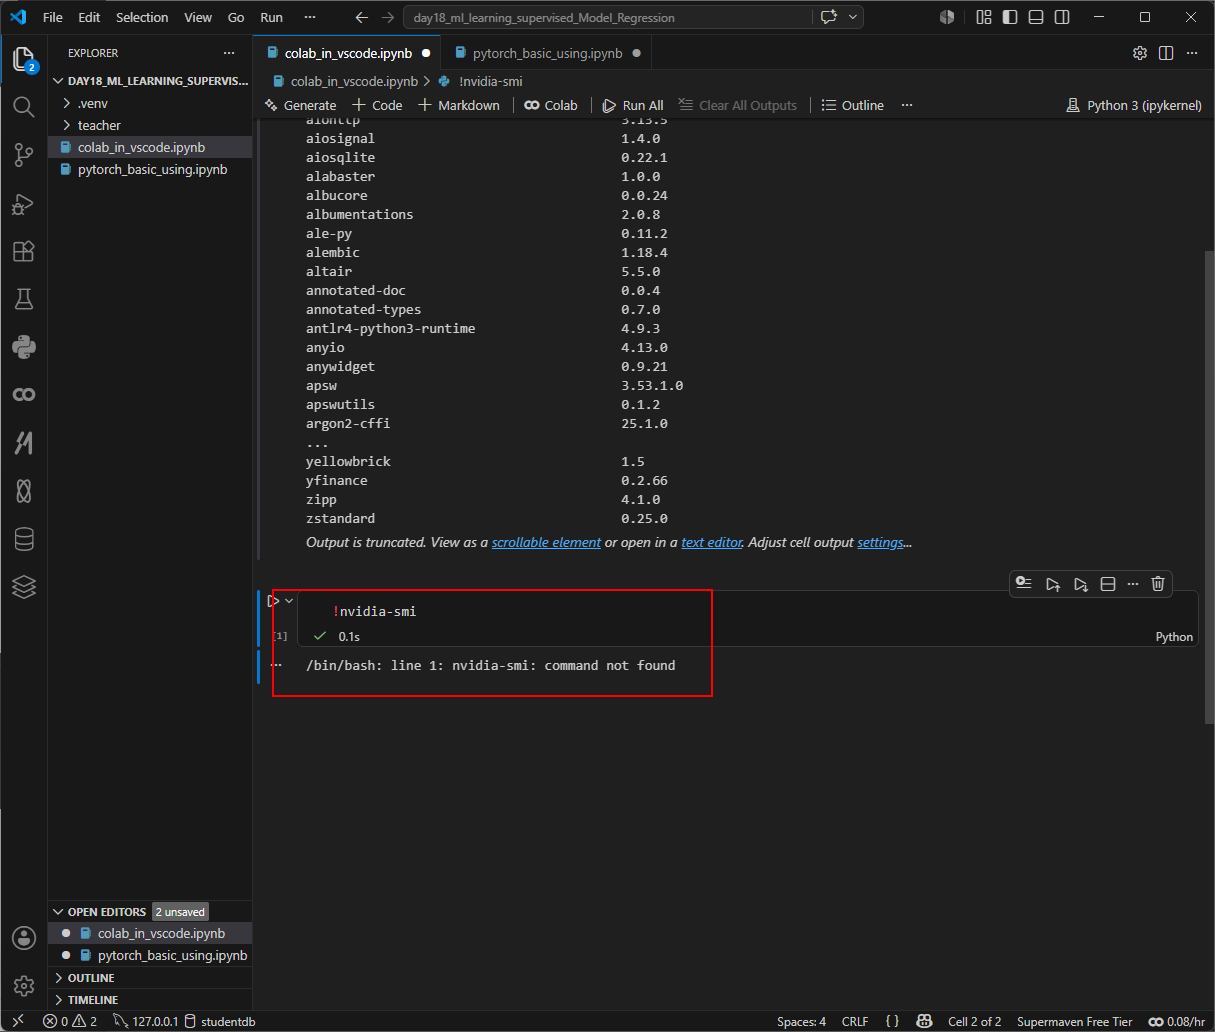Add a Code cell
Viewport: 1215px width, 1032px height.
tap(377, 105)
